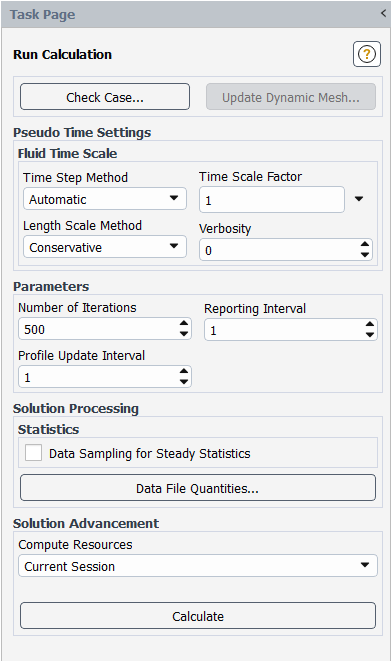Open the Time Step Method dropdown
The height and width of the screenshot is (661, 392).
click(x=105, y=199)
